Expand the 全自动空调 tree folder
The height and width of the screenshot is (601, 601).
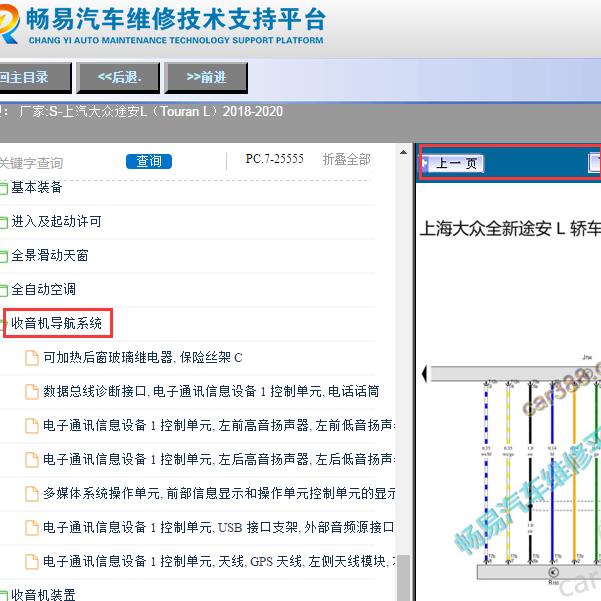tap(43, 289)
